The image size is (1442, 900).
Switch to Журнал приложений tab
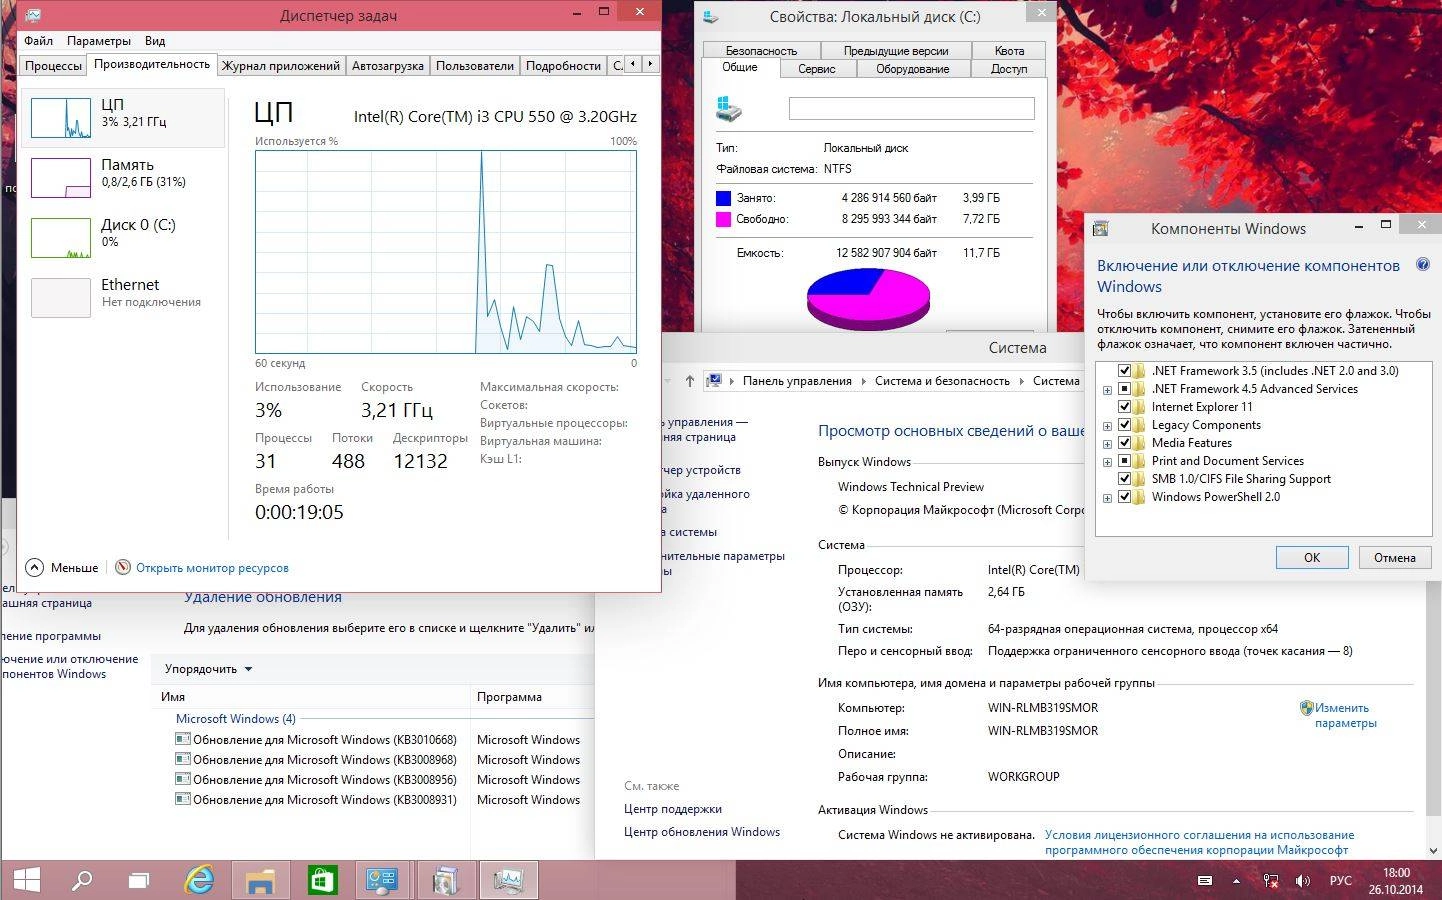[x=281, y=66]
